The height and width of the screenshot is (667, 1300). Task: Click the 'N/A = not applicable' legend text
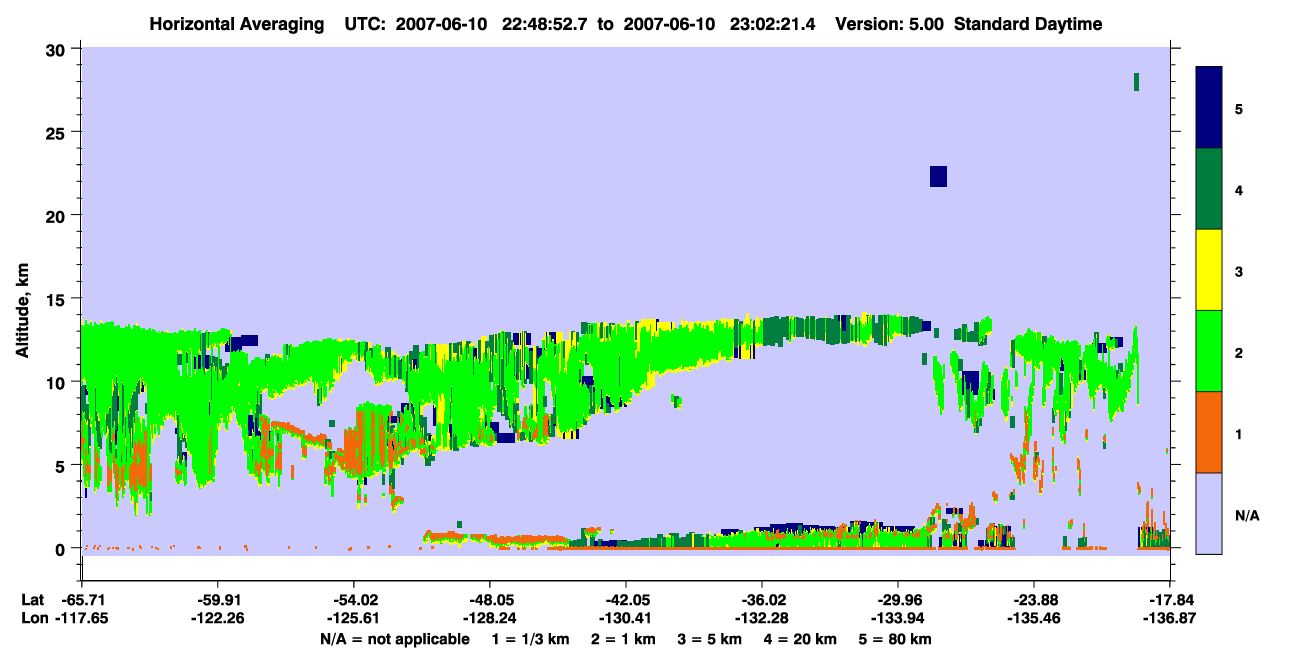pyautogui.click(x=394, y=639)
